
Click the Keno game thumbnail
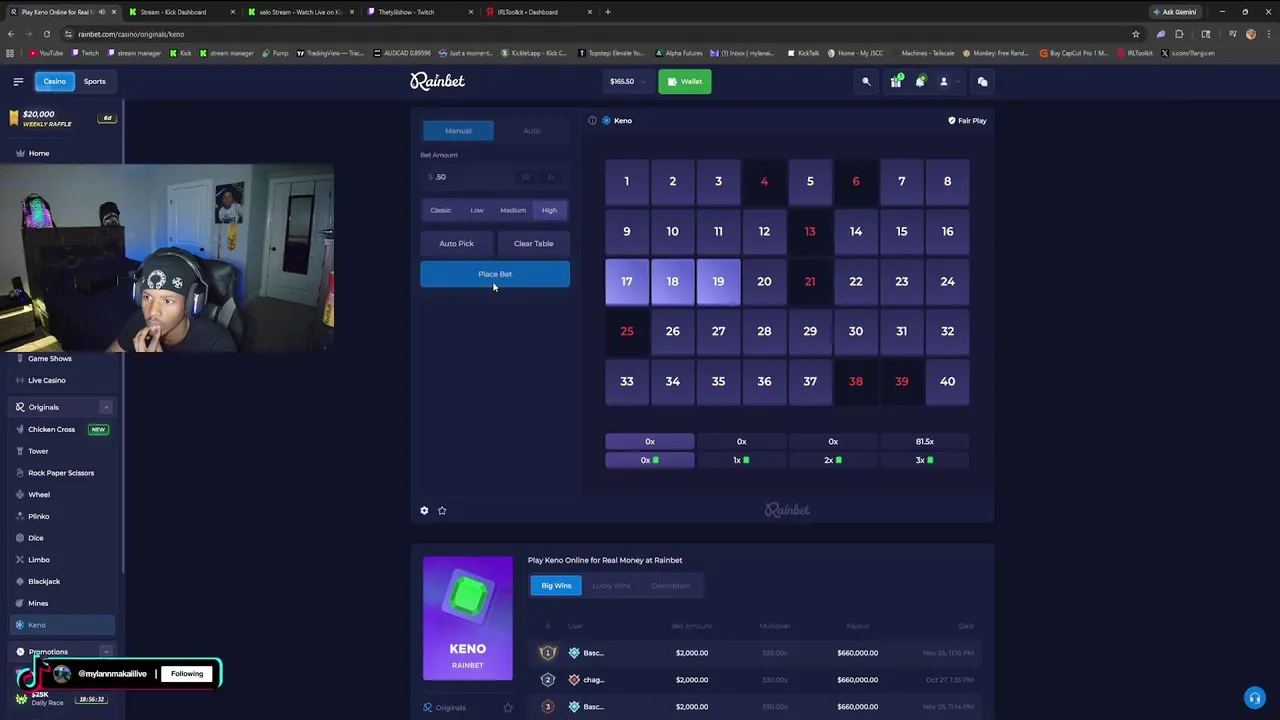467,618
